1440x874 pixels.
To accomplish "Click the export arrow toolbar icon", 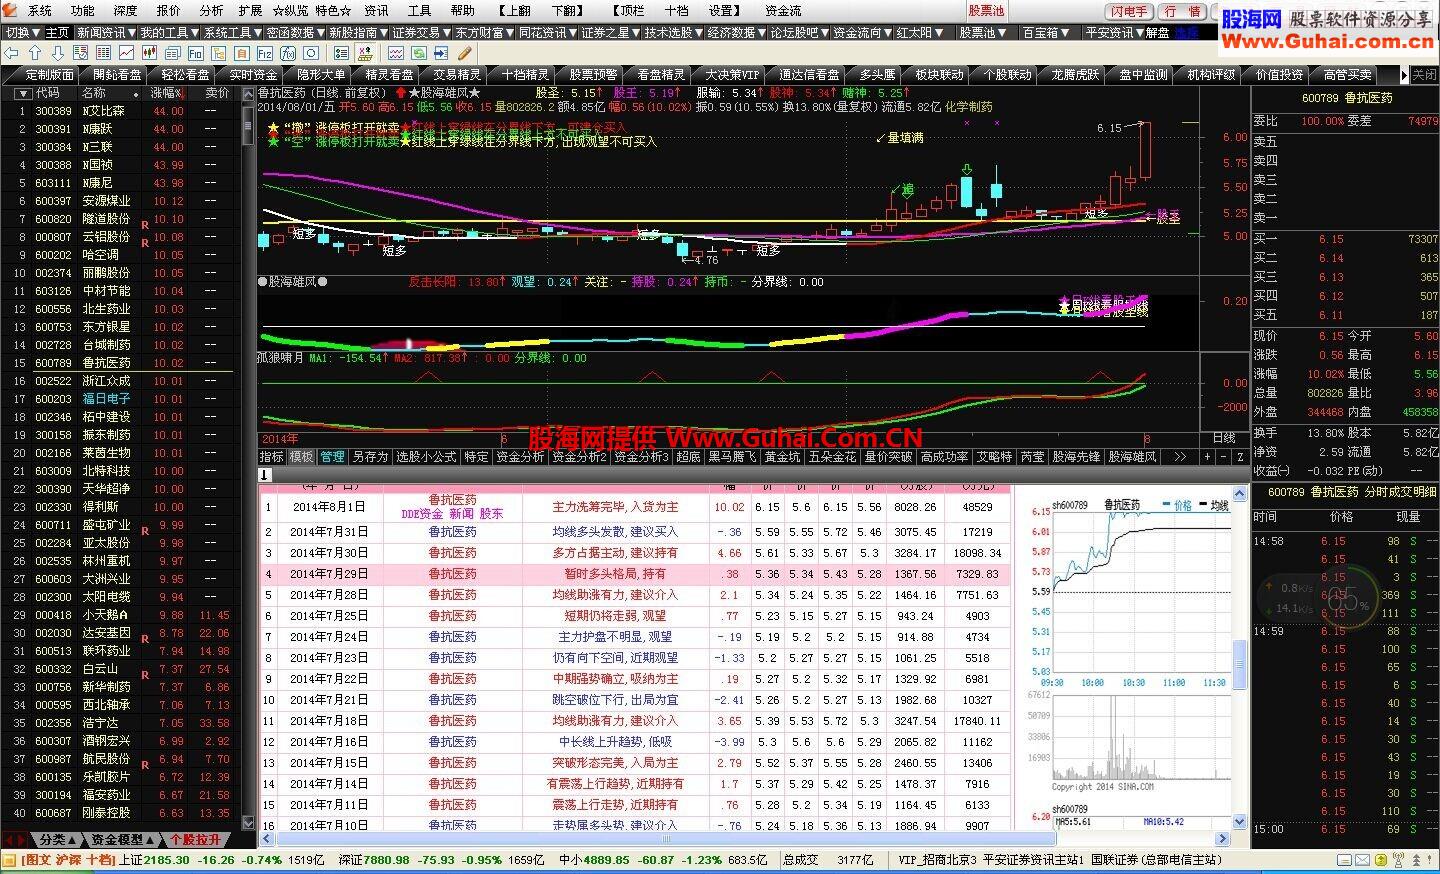I will pyautogui.click(x=441, y=53).
